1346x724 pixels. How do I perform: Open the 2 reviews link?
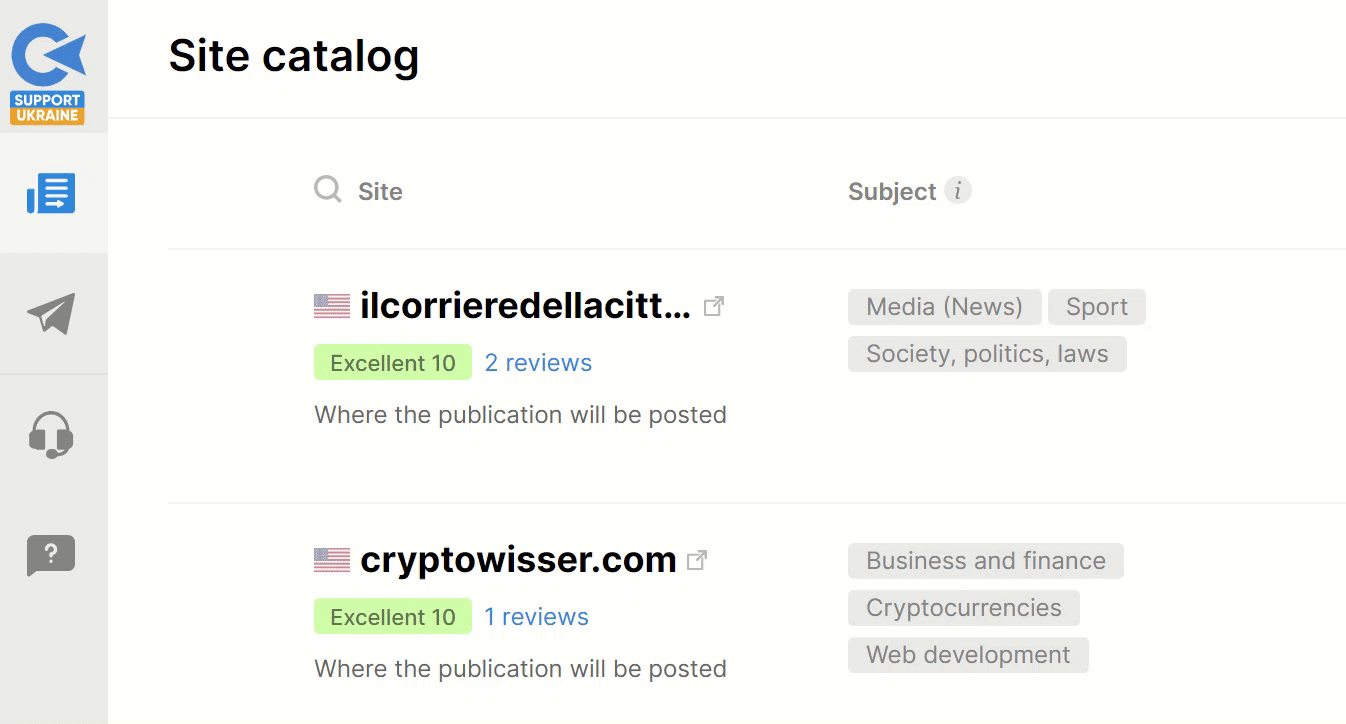pyautogui.click(x=538, y=363)
